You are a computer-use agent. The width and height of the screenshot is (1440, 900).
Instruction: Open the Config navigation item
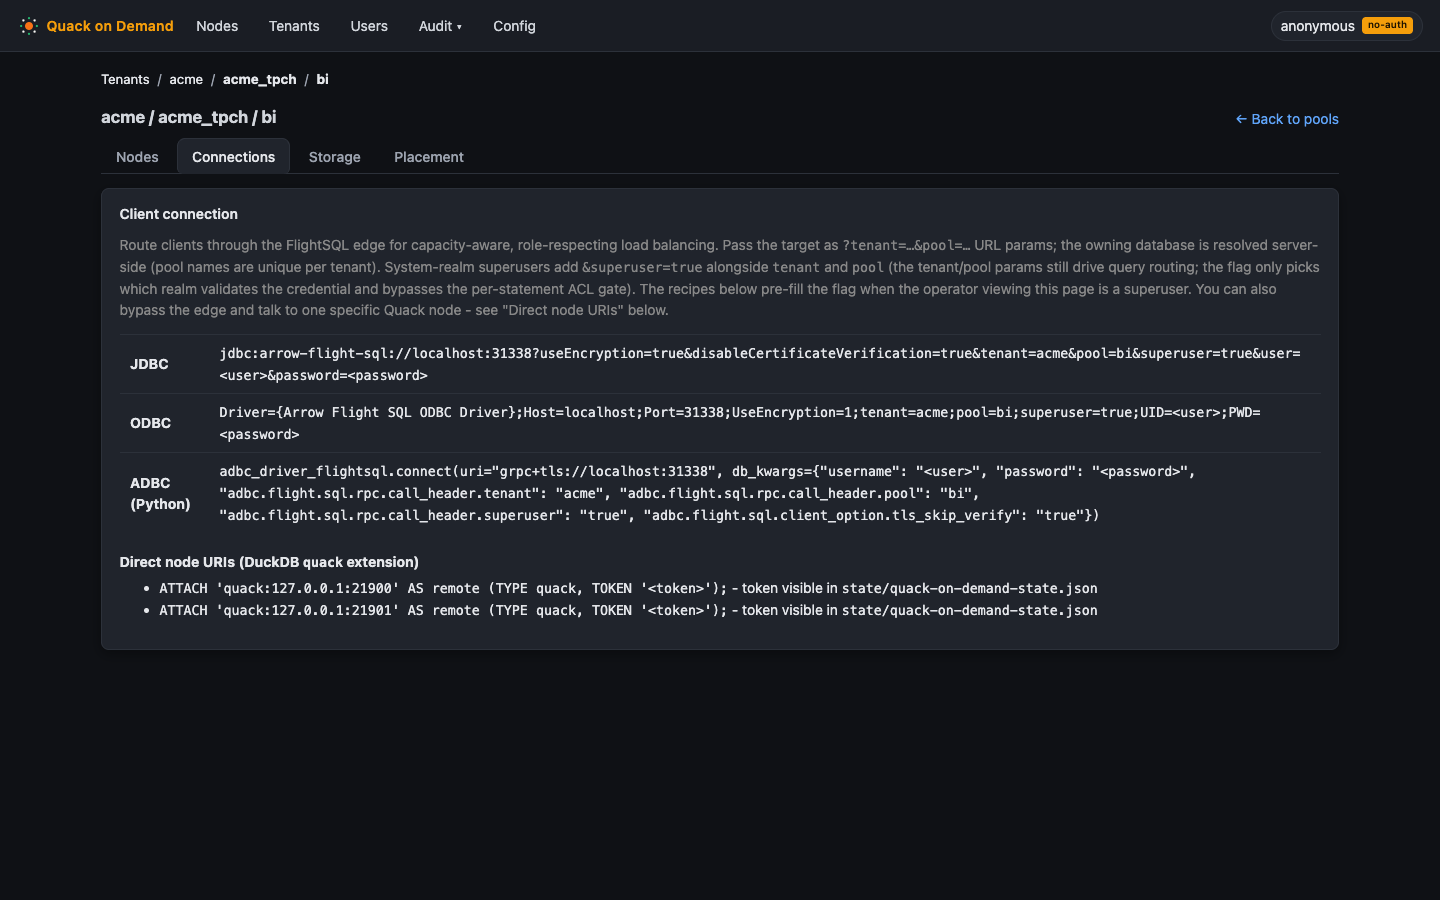click(514, 26)
